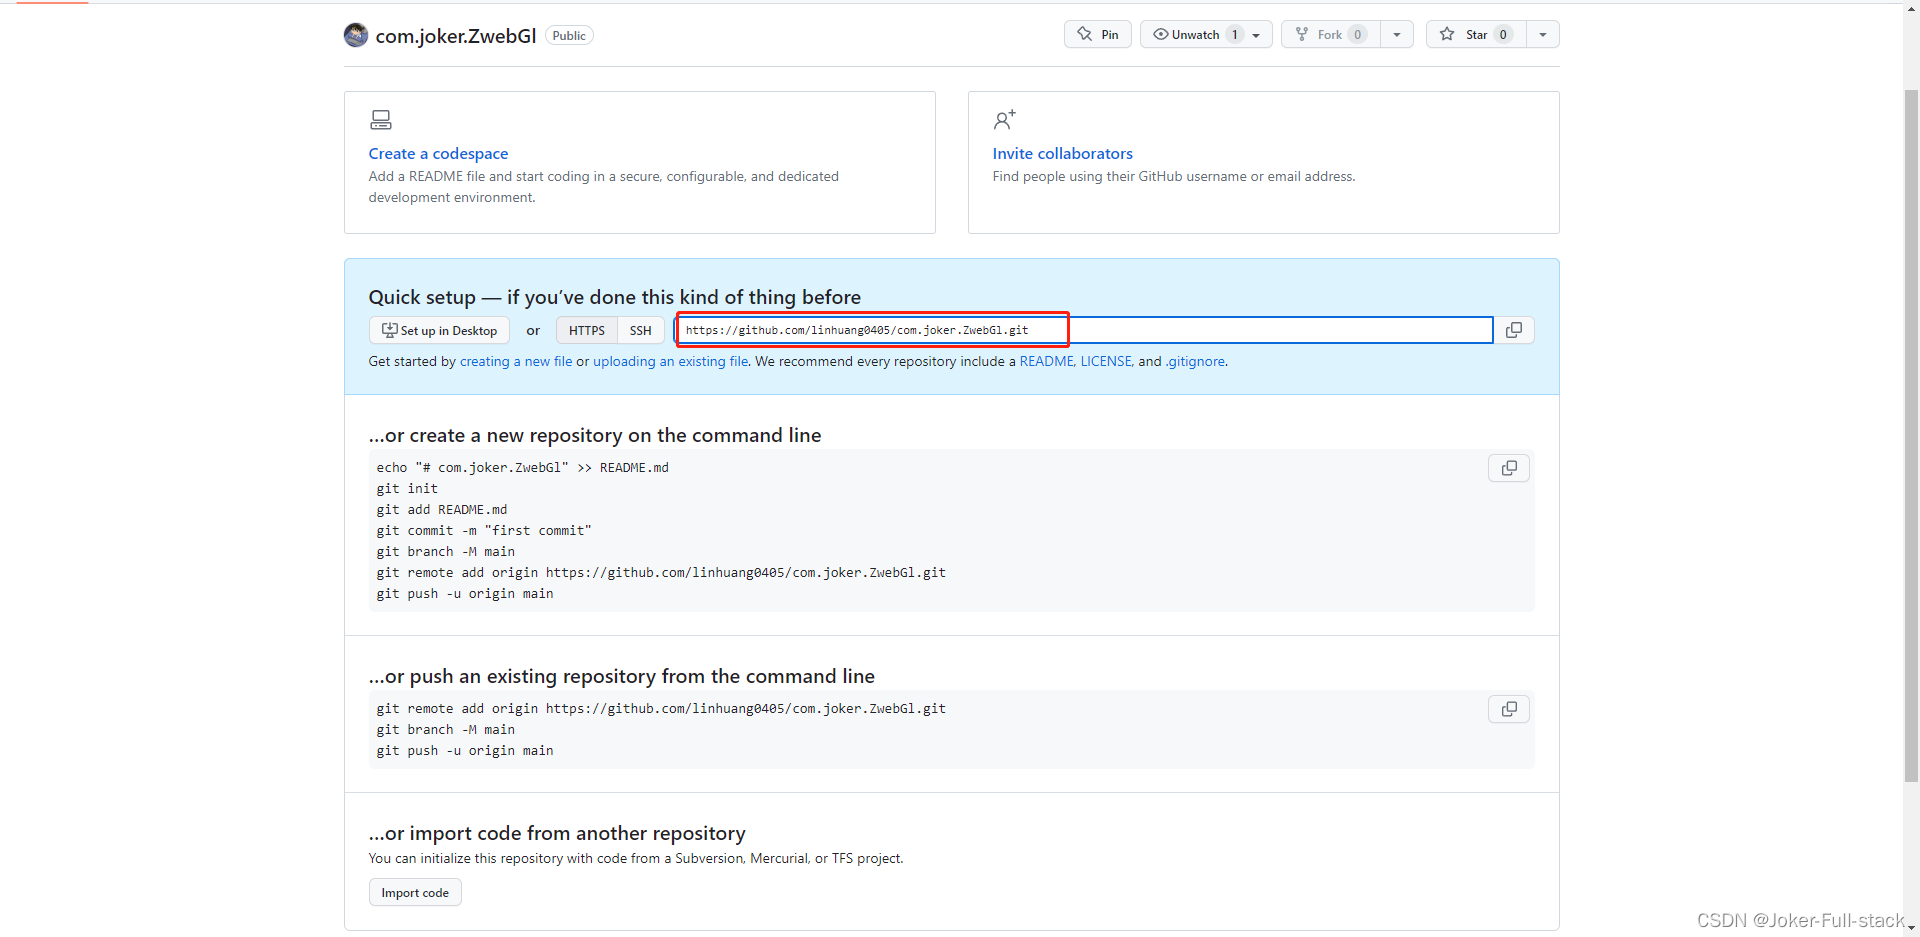Follow the 'creating a new file' link
The width and height of the screenshot is (1920, 937).
(x=516, y=361)
